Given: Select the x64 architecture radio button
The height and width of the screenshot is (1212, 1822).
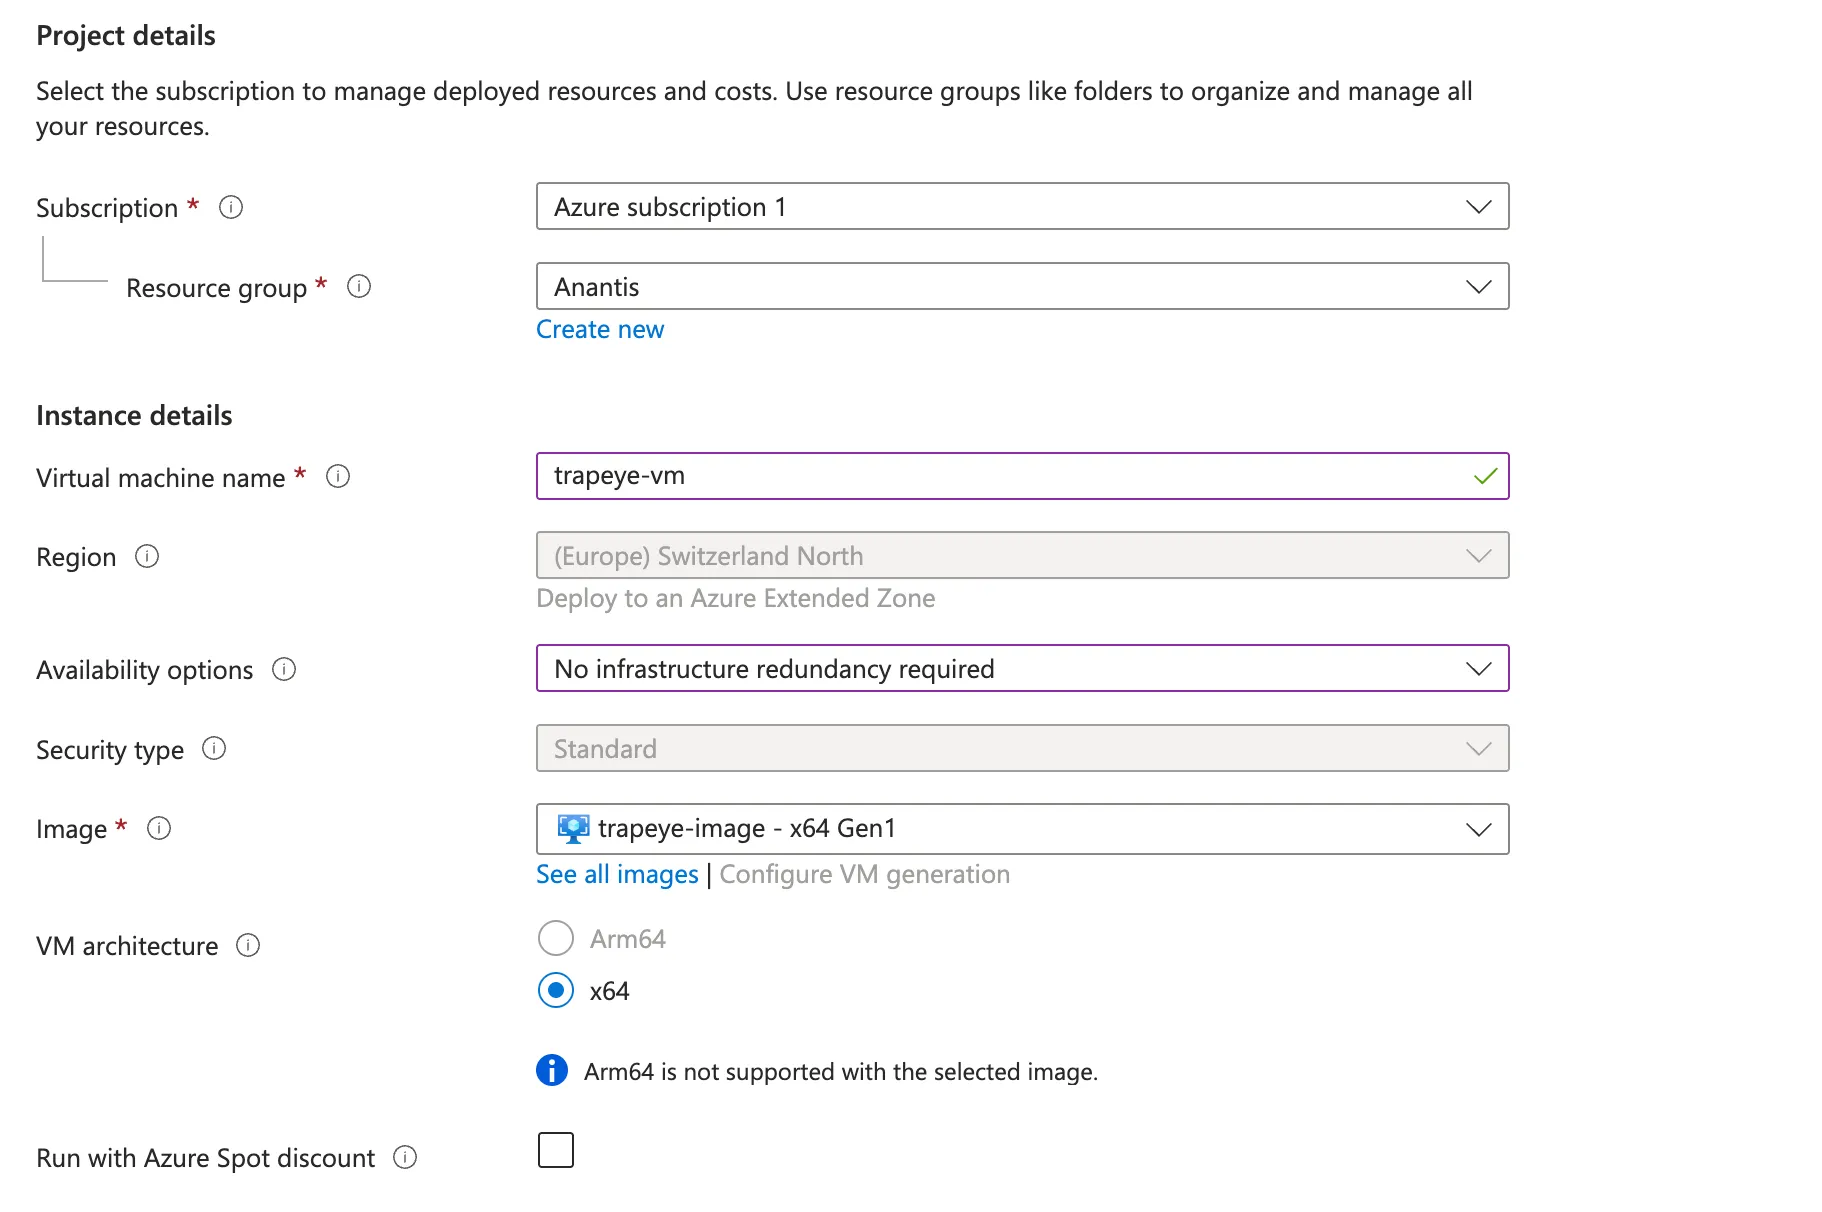Looking at the screenshot, I should pyautogui.click(x=555, y=991).
